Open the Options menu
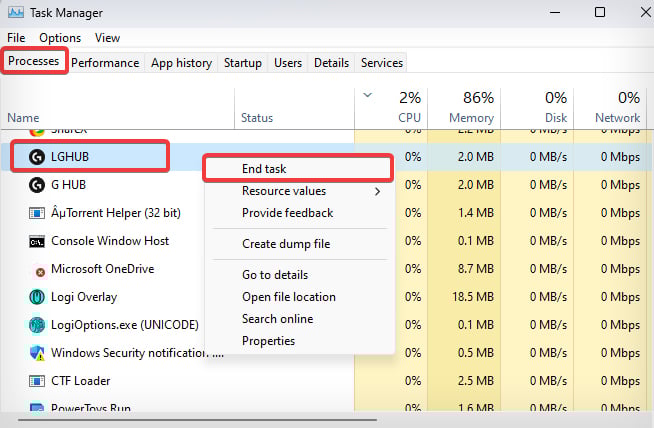Viewport: 654px width, 428px height. (x=60, y=38)
